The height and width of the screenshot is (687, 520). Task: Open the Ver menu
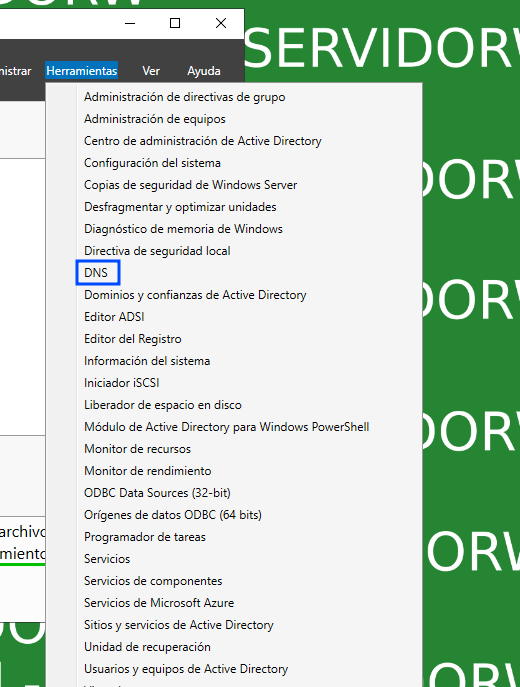(151, 71)
